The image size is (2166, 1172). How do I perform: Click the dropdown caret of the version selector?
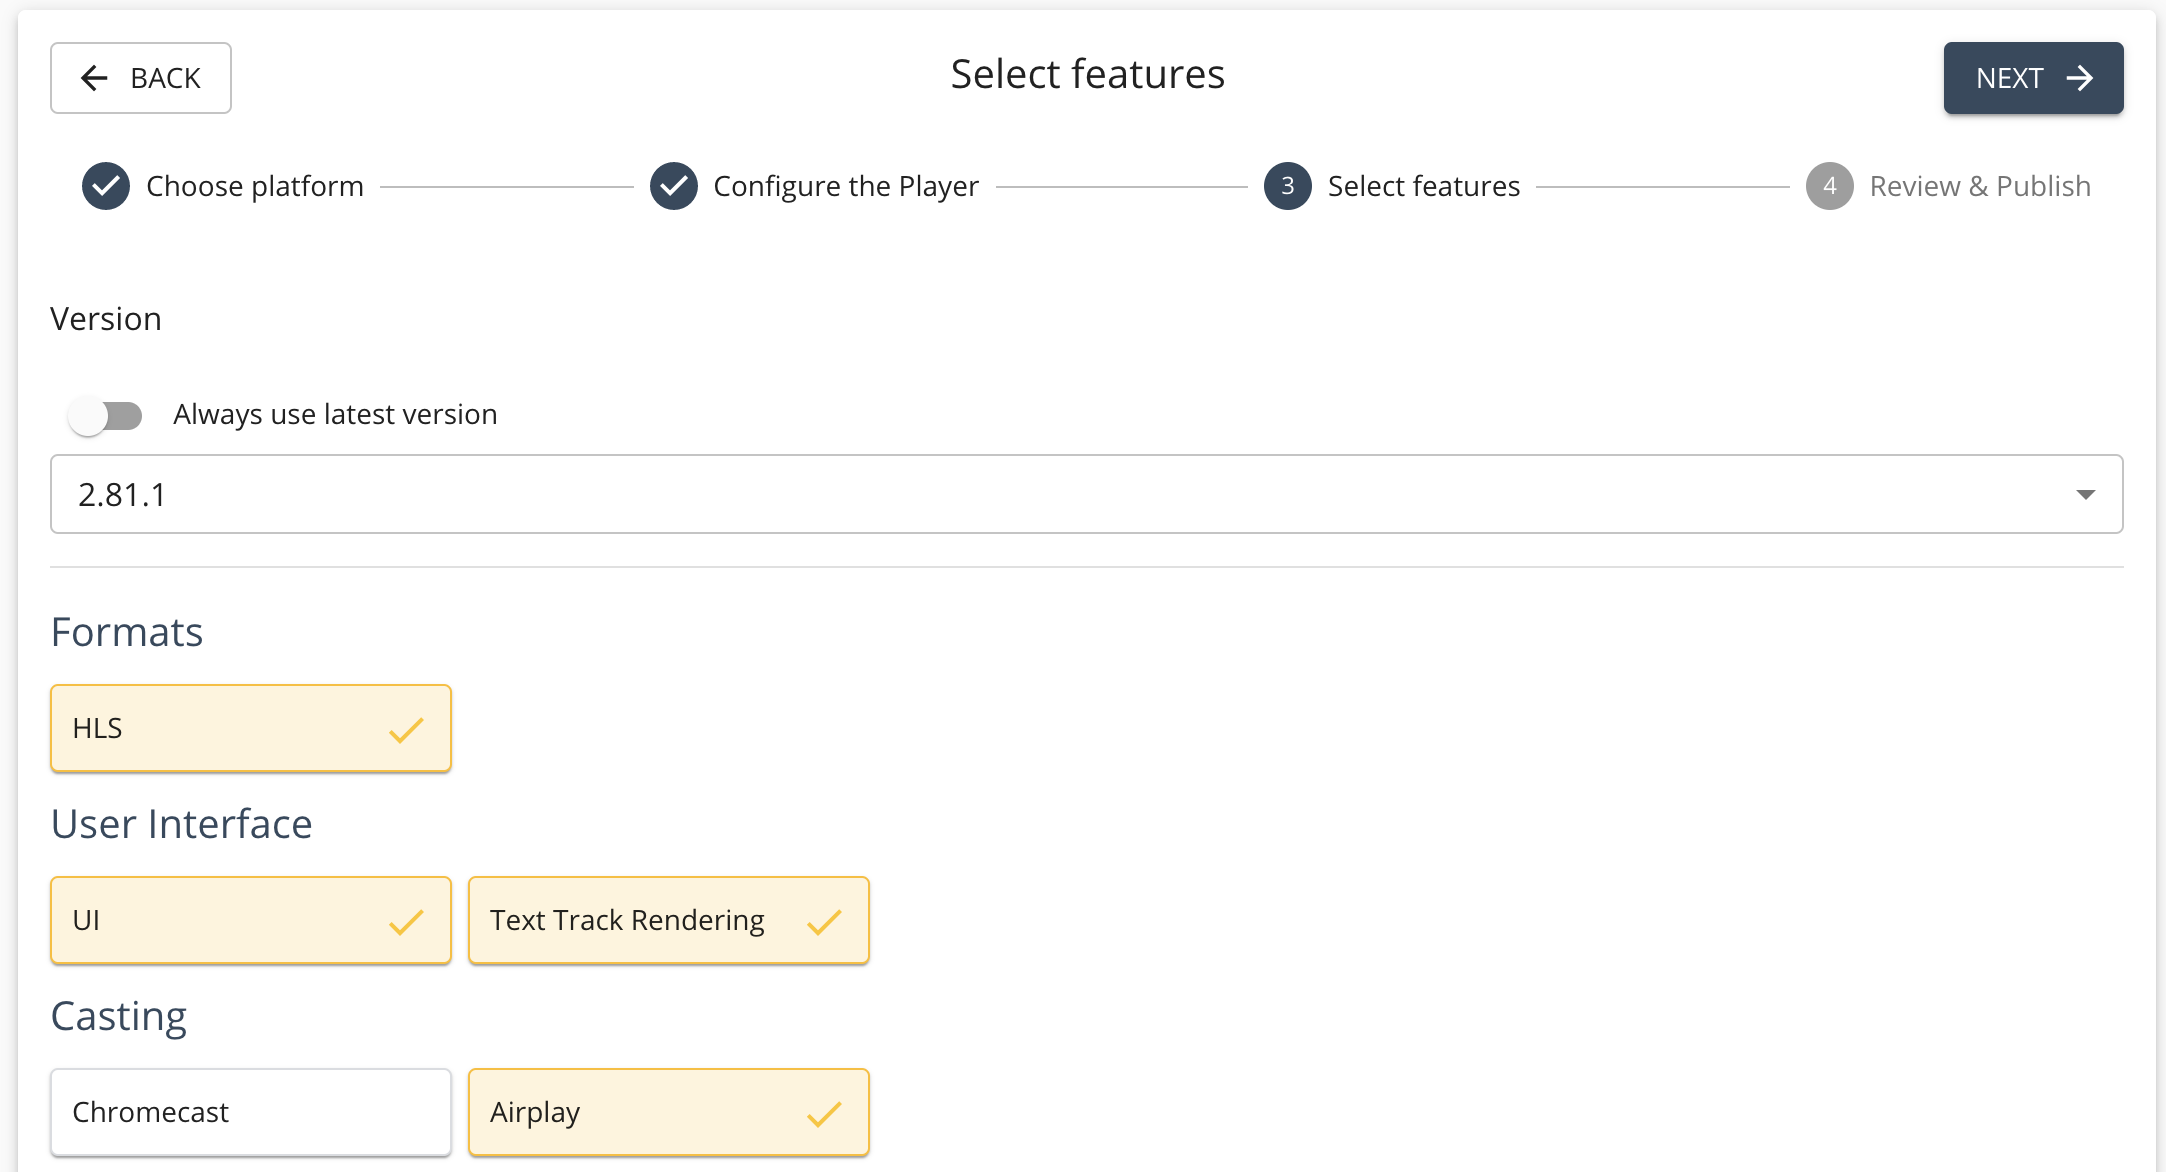[2083, 494]
